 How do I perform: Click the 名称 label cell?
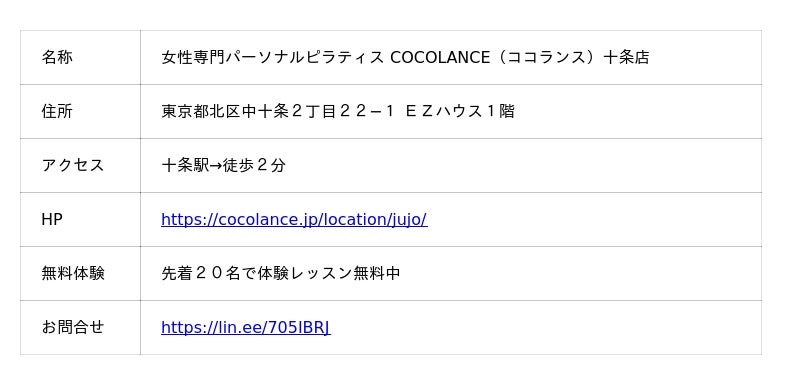(80, 57)
